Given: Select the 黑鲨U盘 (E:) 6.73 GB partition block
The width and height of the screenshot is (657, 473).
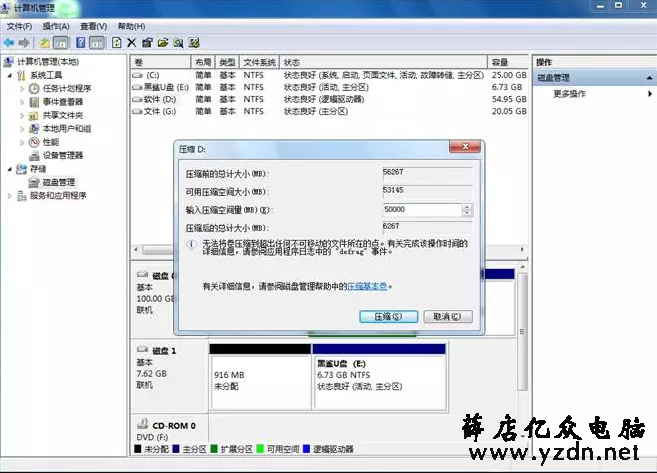Looking at the screenshot, I should 379,376.
